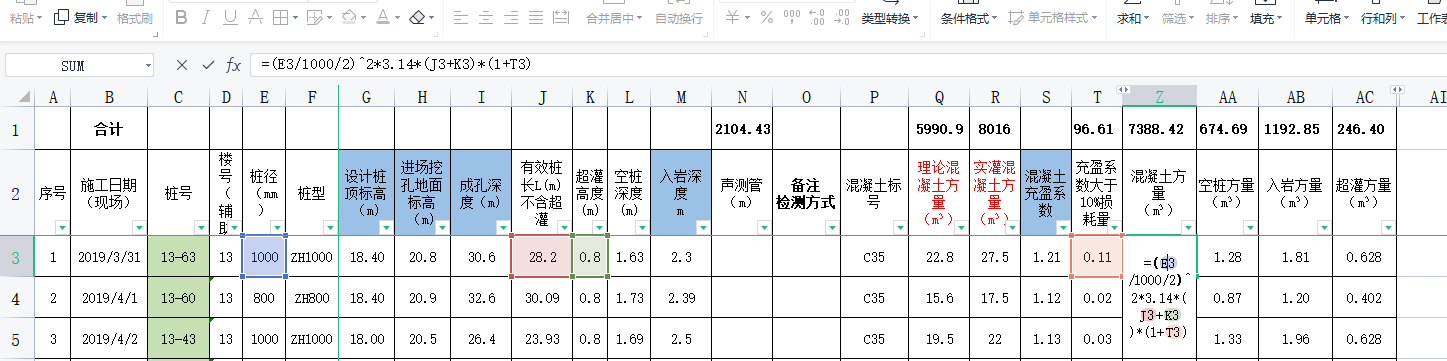
Task: Click the select-all corner box
Action: tap(17, 96)
